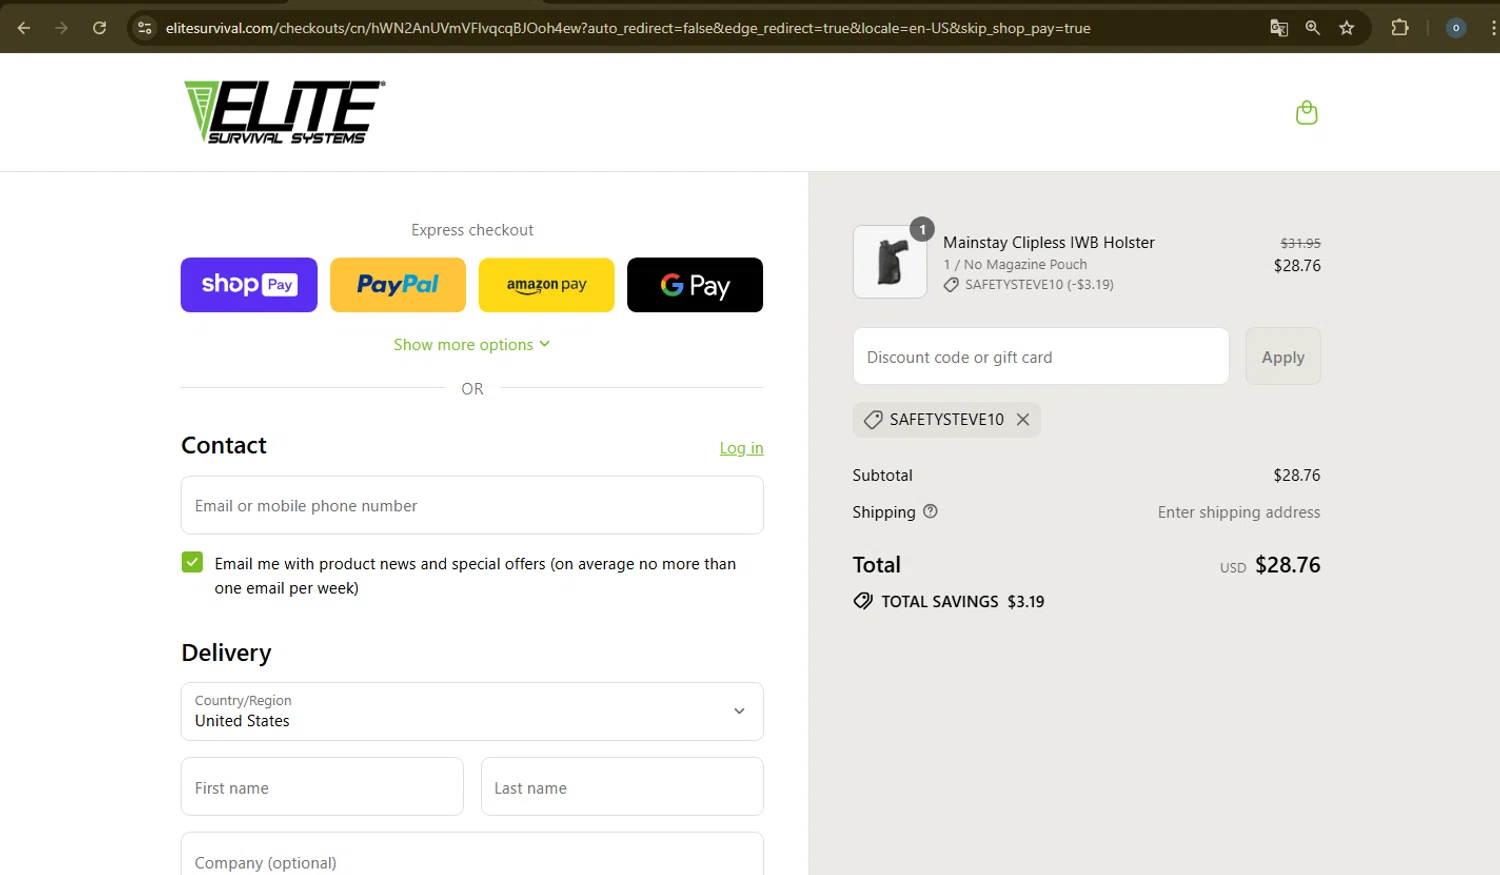1500x875 pixels.
Task: Remove the SAFETYSTEVE10 discount code
Action: tap(1023, 420)
